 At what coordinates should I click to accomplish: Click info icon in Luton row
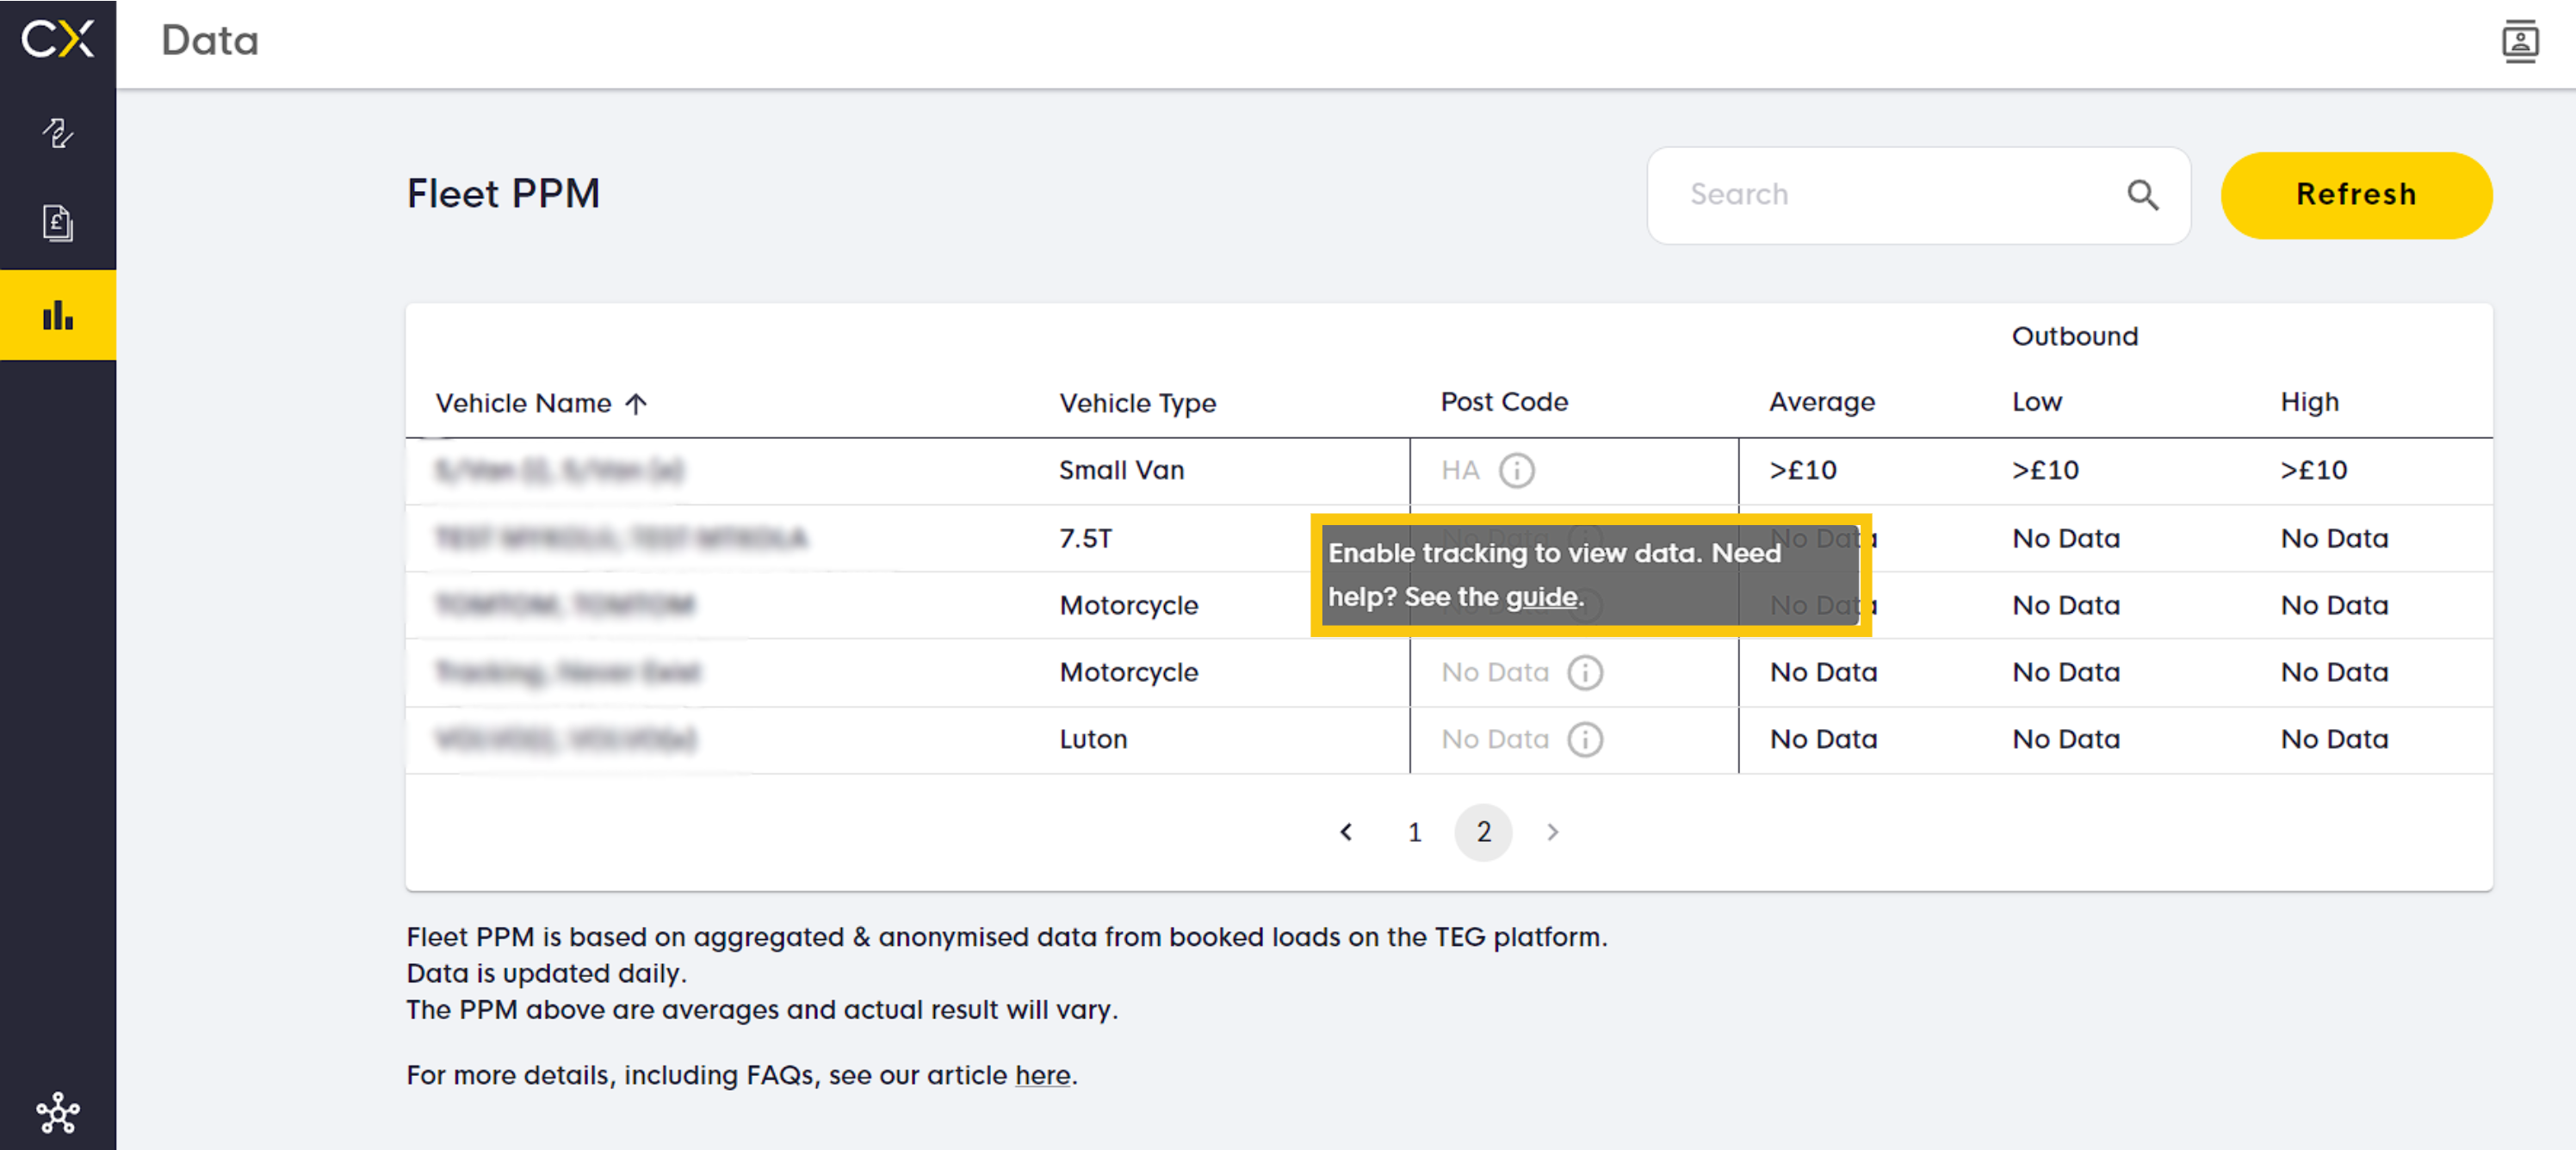1584,739
